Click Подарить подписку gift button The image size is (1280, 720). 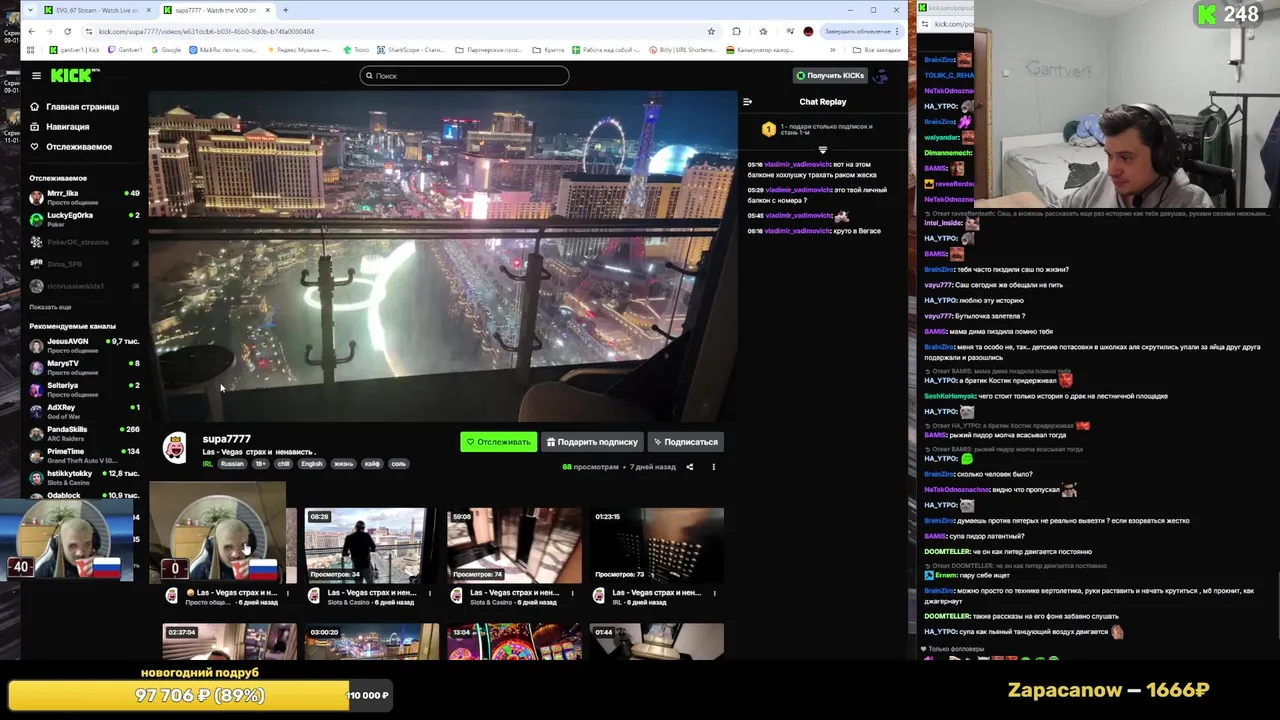592,442
